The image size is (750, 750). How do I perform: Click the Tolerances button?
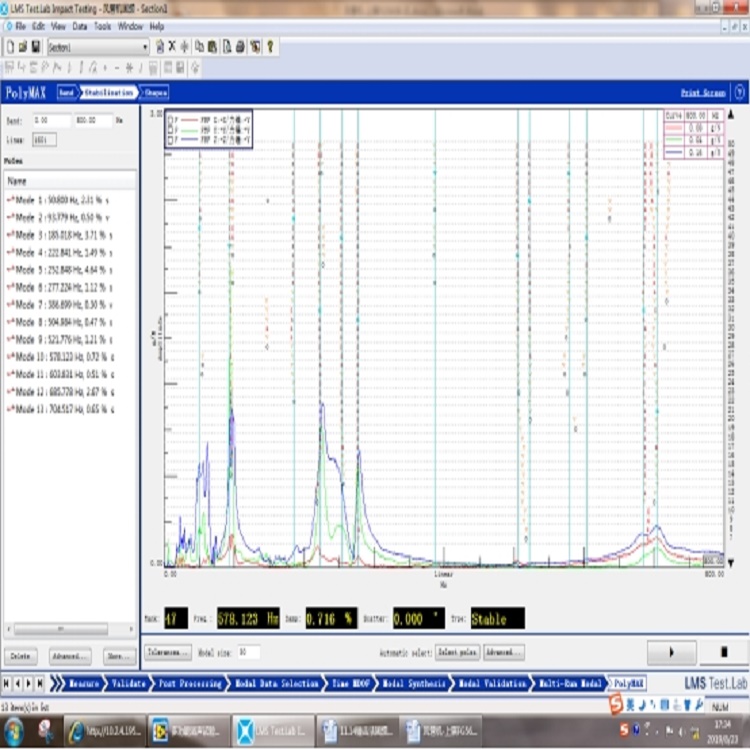[168, 652]
